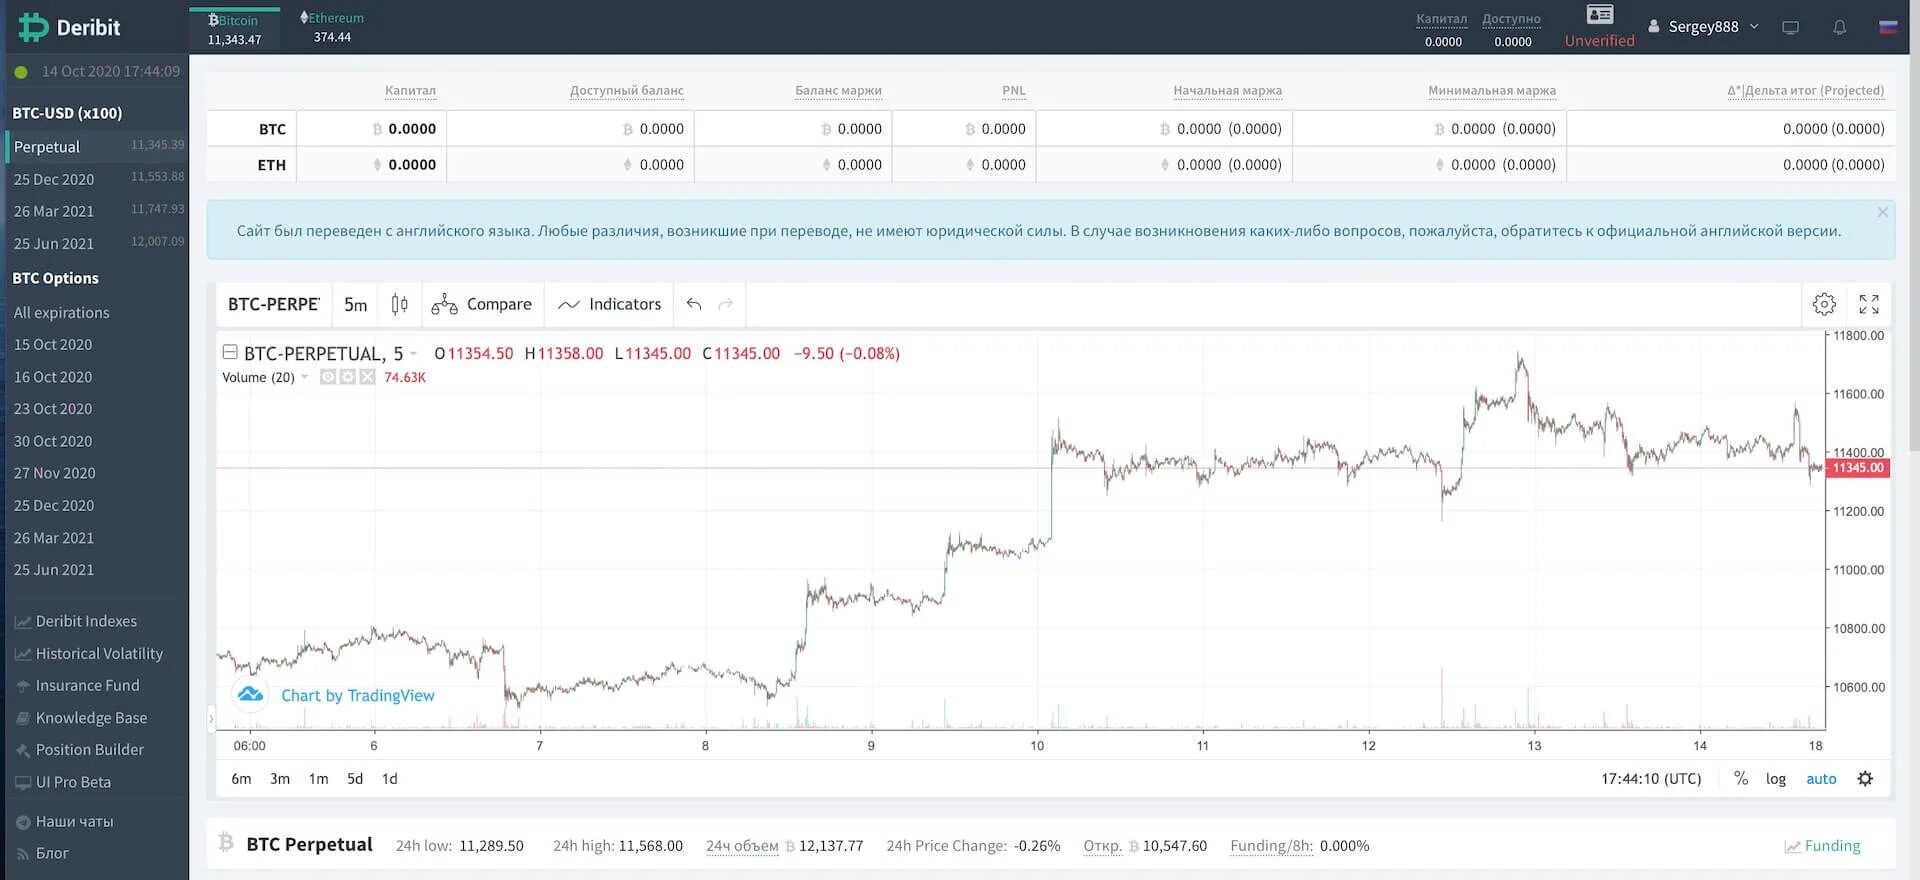Open Volume (20) legend dropdown arrow
The image size is (1920, 880).
305,377
